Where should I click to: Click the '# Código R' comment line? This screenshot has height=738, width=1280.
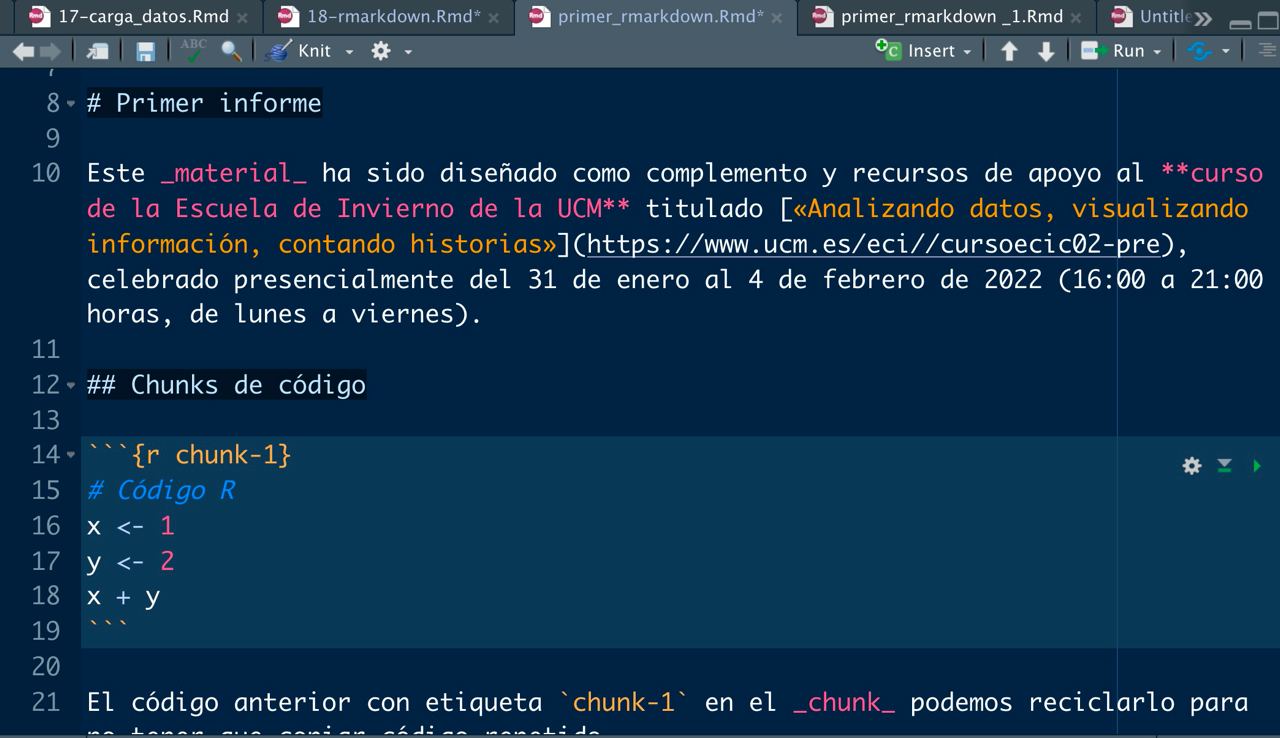tap(161, 490)
